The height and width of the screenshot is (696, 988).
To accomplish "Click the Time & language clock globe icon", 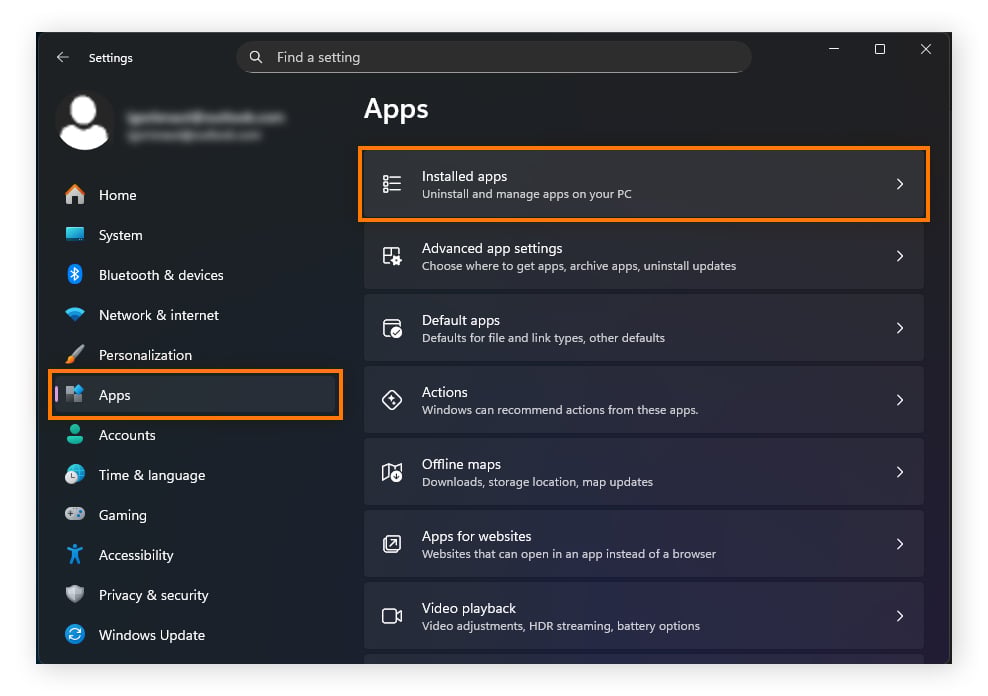I will click(x=75, y=474).
